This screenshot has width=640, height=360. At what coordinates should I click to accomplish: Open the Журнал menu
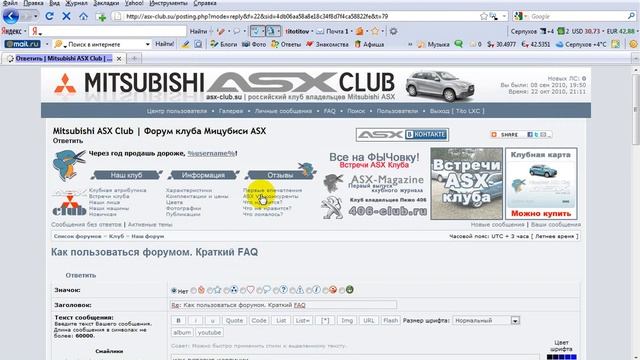[76, 3]
